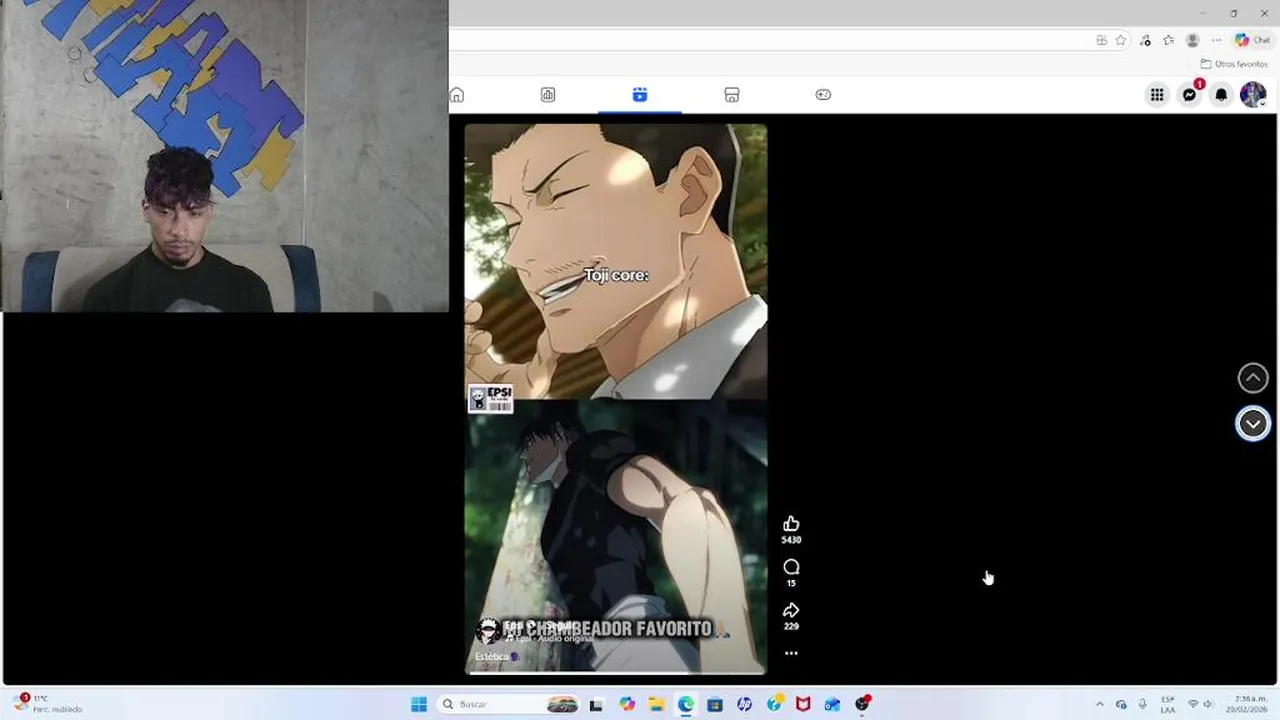Open comments on the reel
This screenshot has width=1280, height=720.
click(791, 567)
